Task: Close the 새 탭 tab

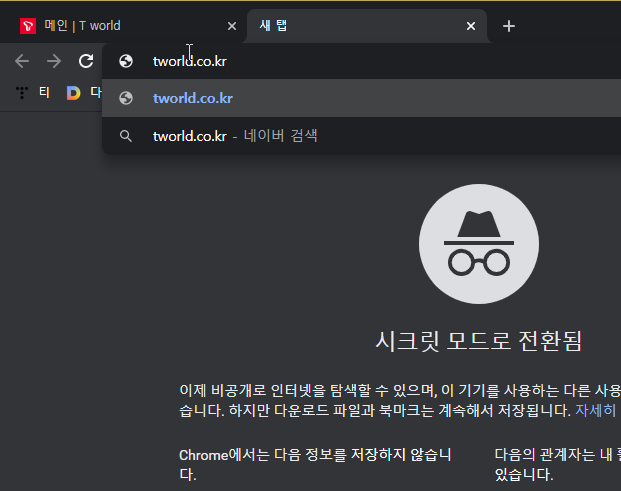Action: (471, 26)
